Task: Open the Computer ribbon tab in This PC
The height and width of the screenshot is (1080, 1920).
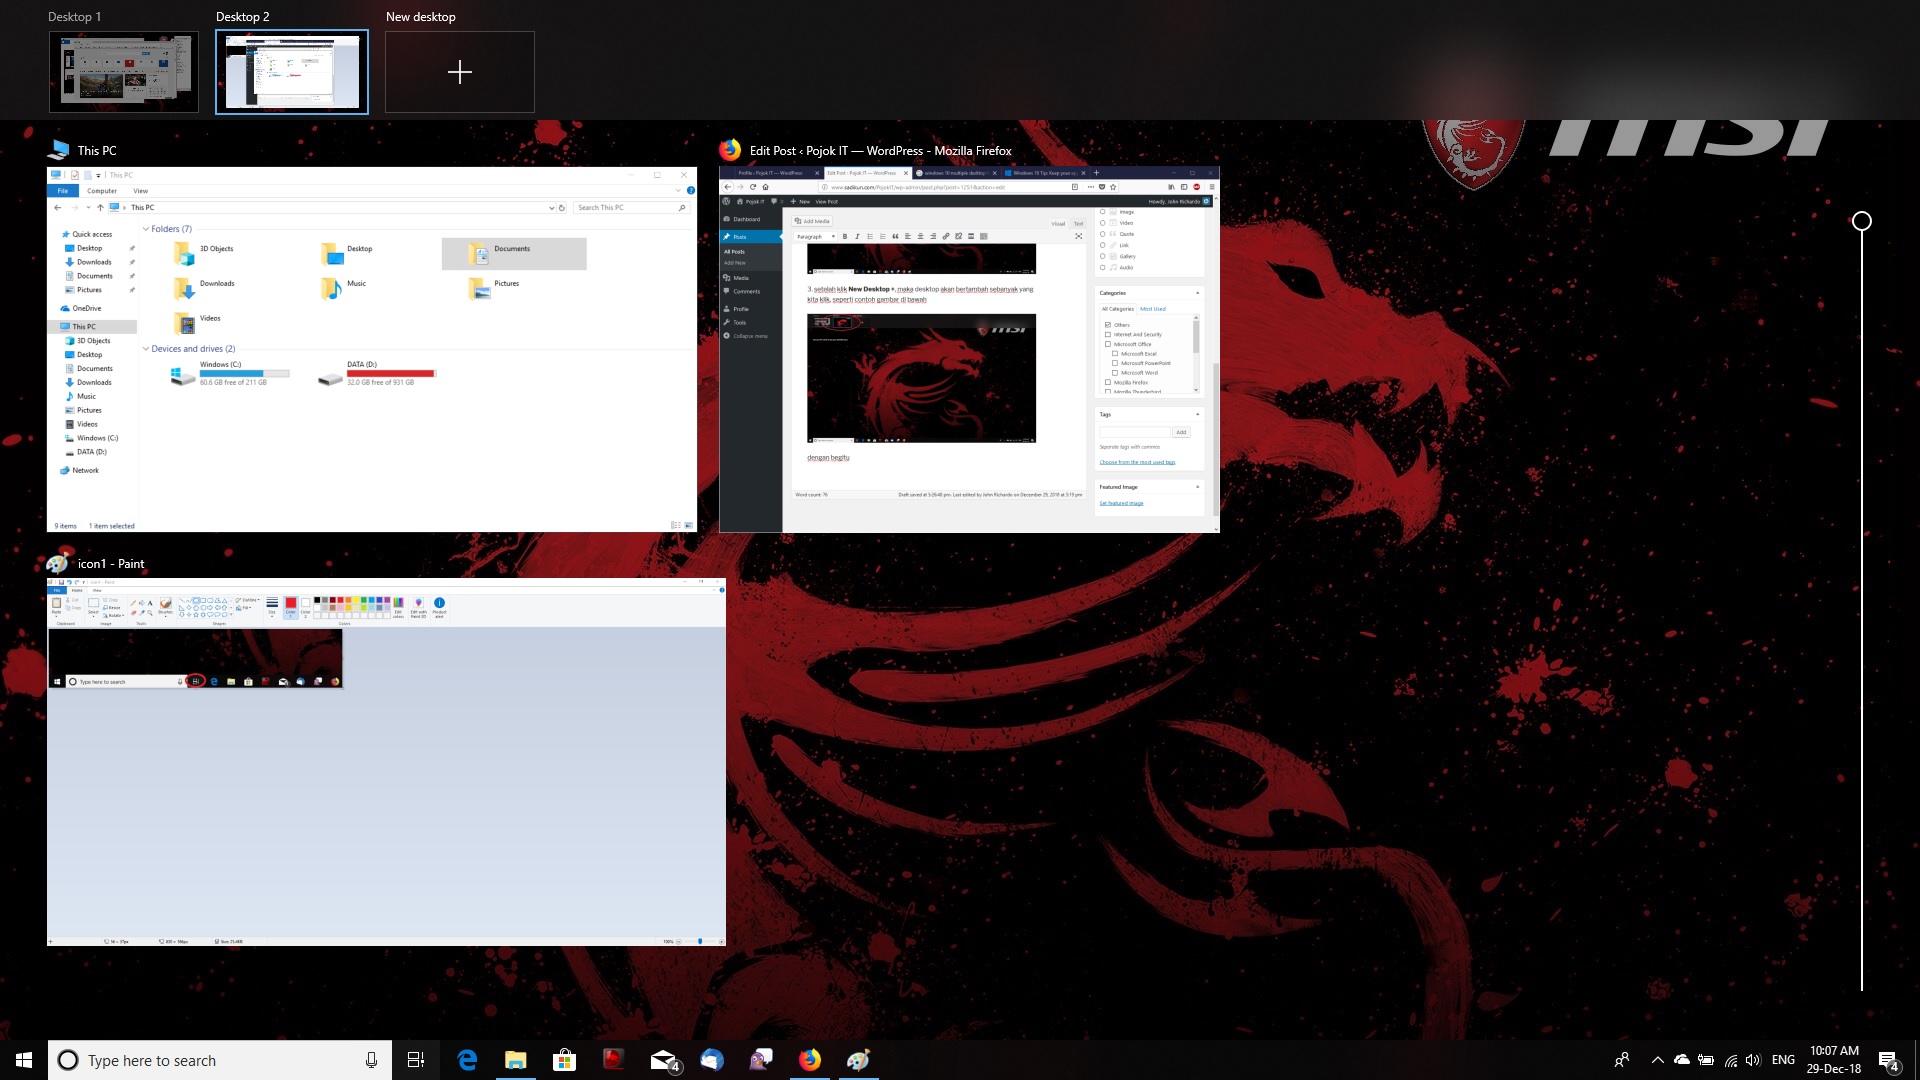Action: coord(102,191)
